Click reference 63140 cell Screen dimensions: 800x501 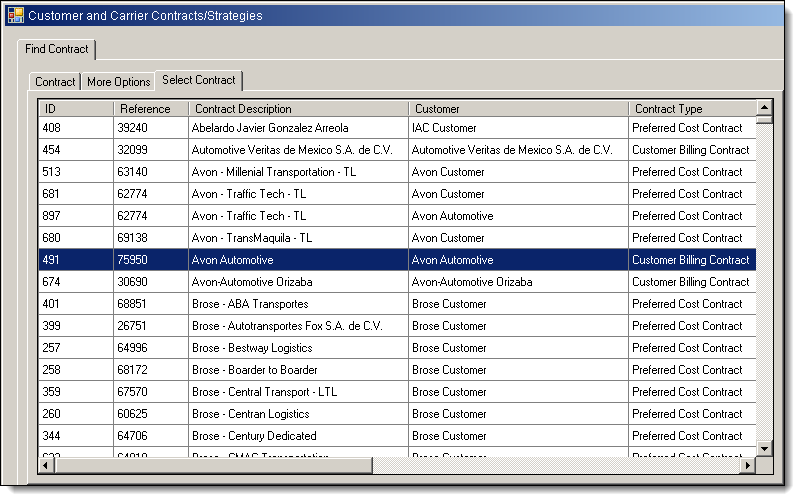point(151,172)
